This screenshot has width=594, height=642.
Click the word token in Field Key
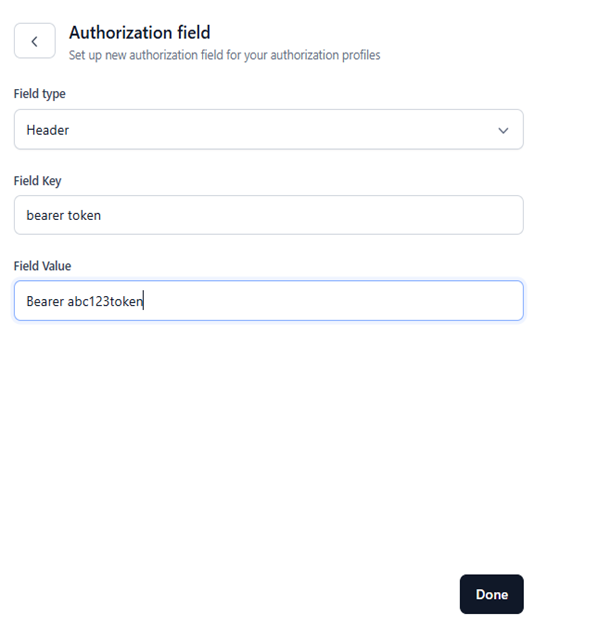point(84,215)
